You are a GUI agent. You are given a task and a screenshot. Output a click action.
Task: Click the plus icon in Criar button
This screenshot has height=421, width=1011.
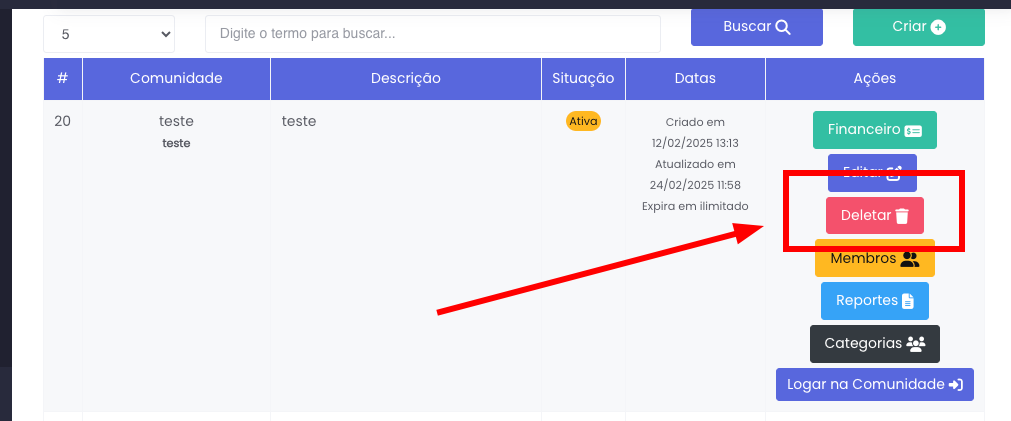click(x=938, y=27)
